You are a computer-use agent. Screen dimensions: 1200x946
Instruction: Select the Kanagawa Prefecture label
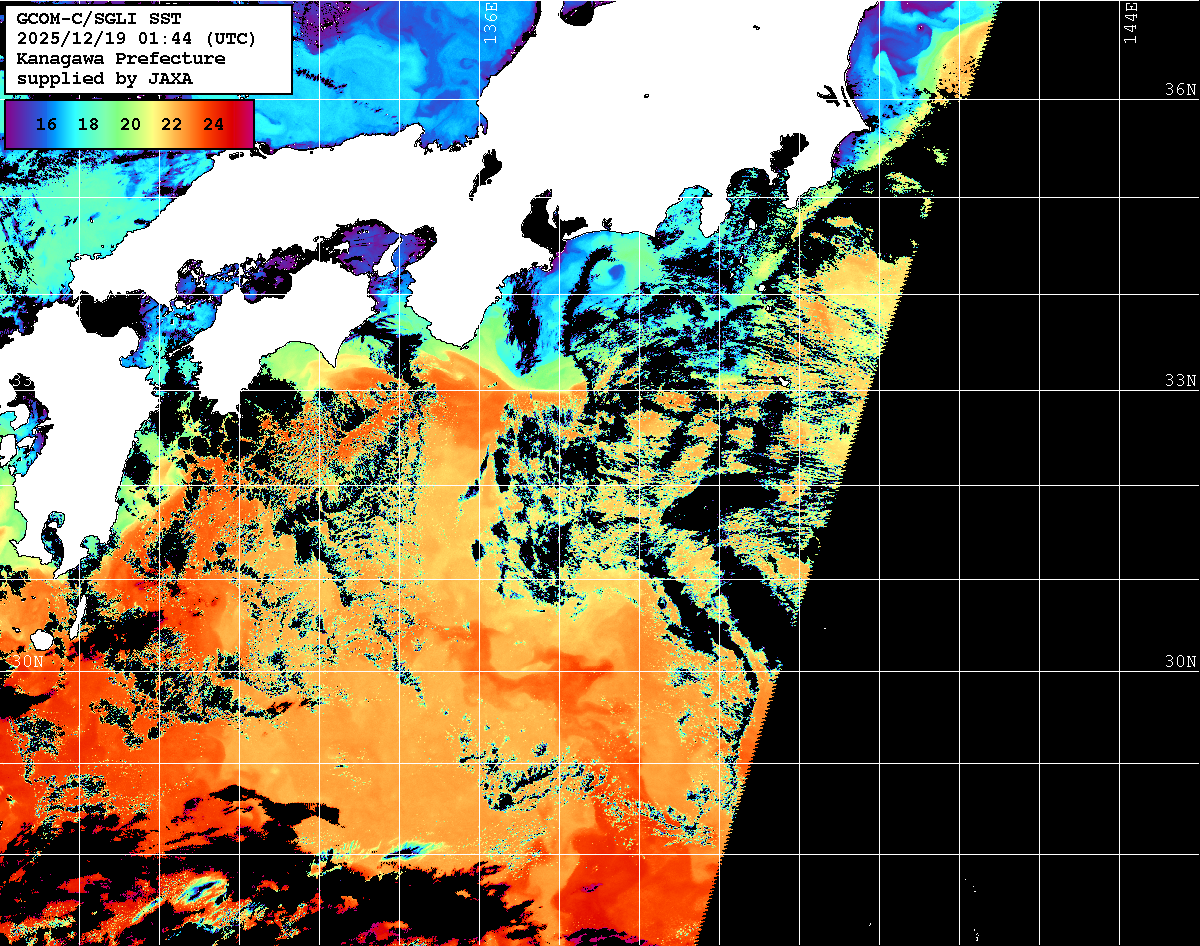120,59
